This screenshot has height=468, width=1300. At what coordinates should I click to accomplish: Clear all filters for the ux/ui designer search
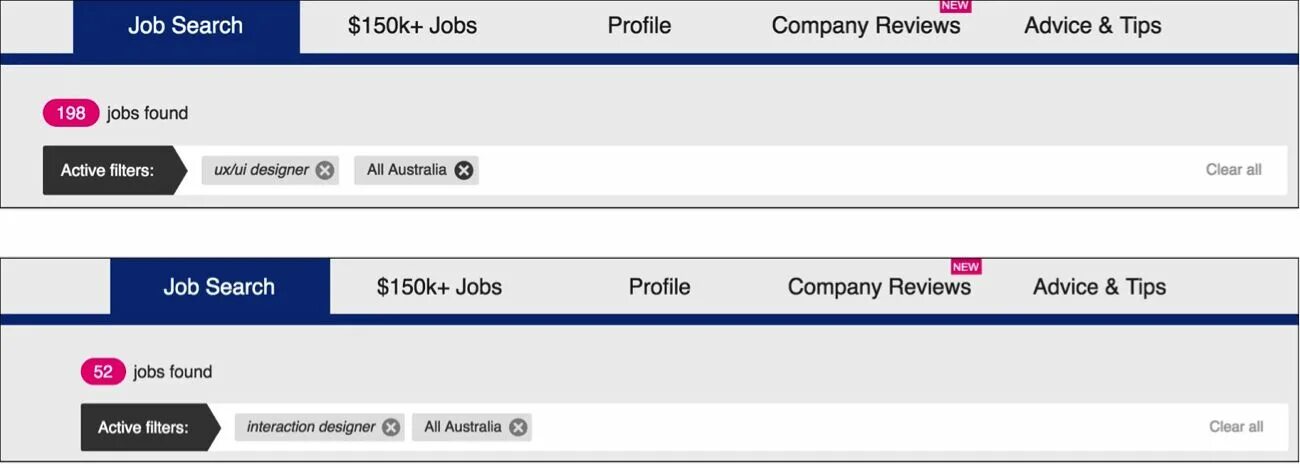[1233, 170]
